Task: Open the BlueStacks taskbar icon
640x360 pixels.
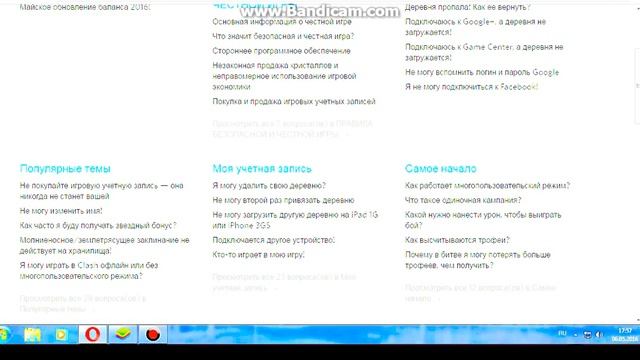Action: click(x=122, y=334)
